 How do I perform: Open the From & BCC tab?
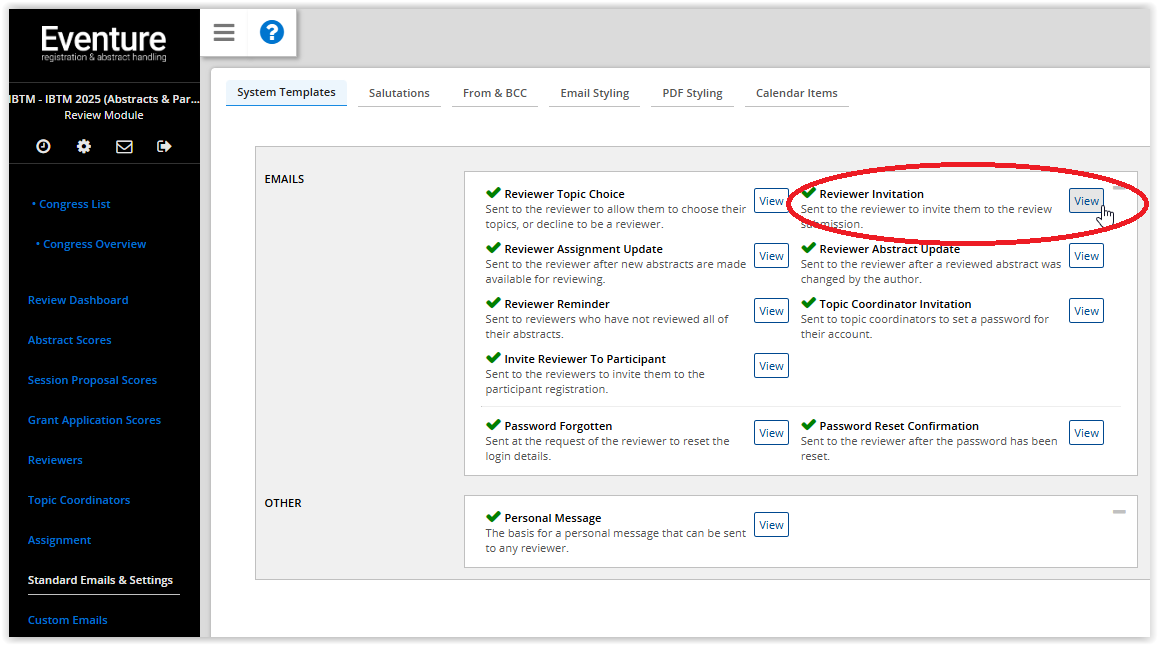point(495,93)
